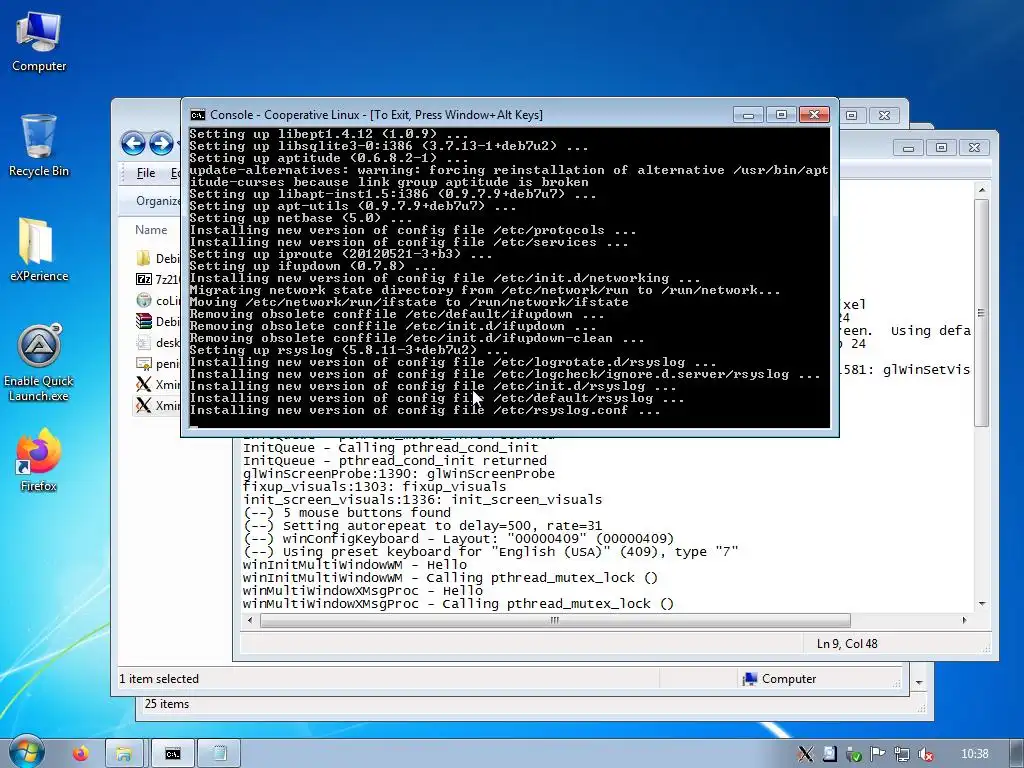The image size is (1024, 768).
Task: Maximize the Explorer window behind Console
Action: click(852, 116)
